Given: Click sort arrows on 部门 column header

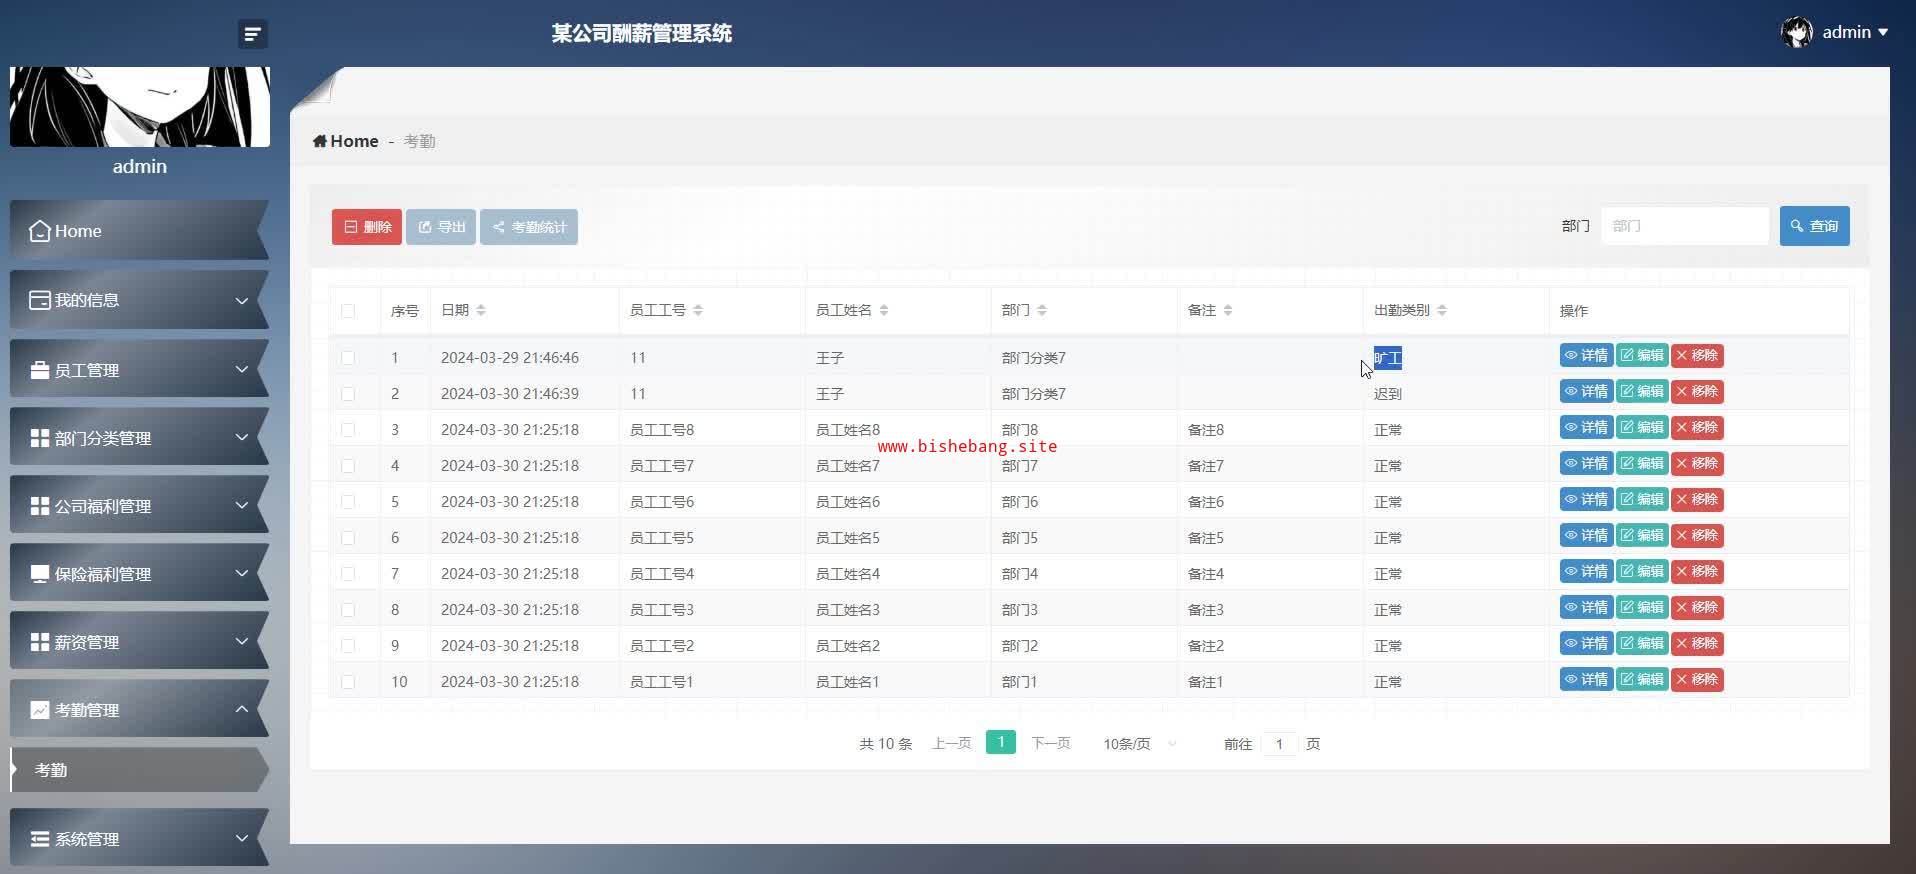Looking at the screenshot, I should click(x=1042, y=311).
